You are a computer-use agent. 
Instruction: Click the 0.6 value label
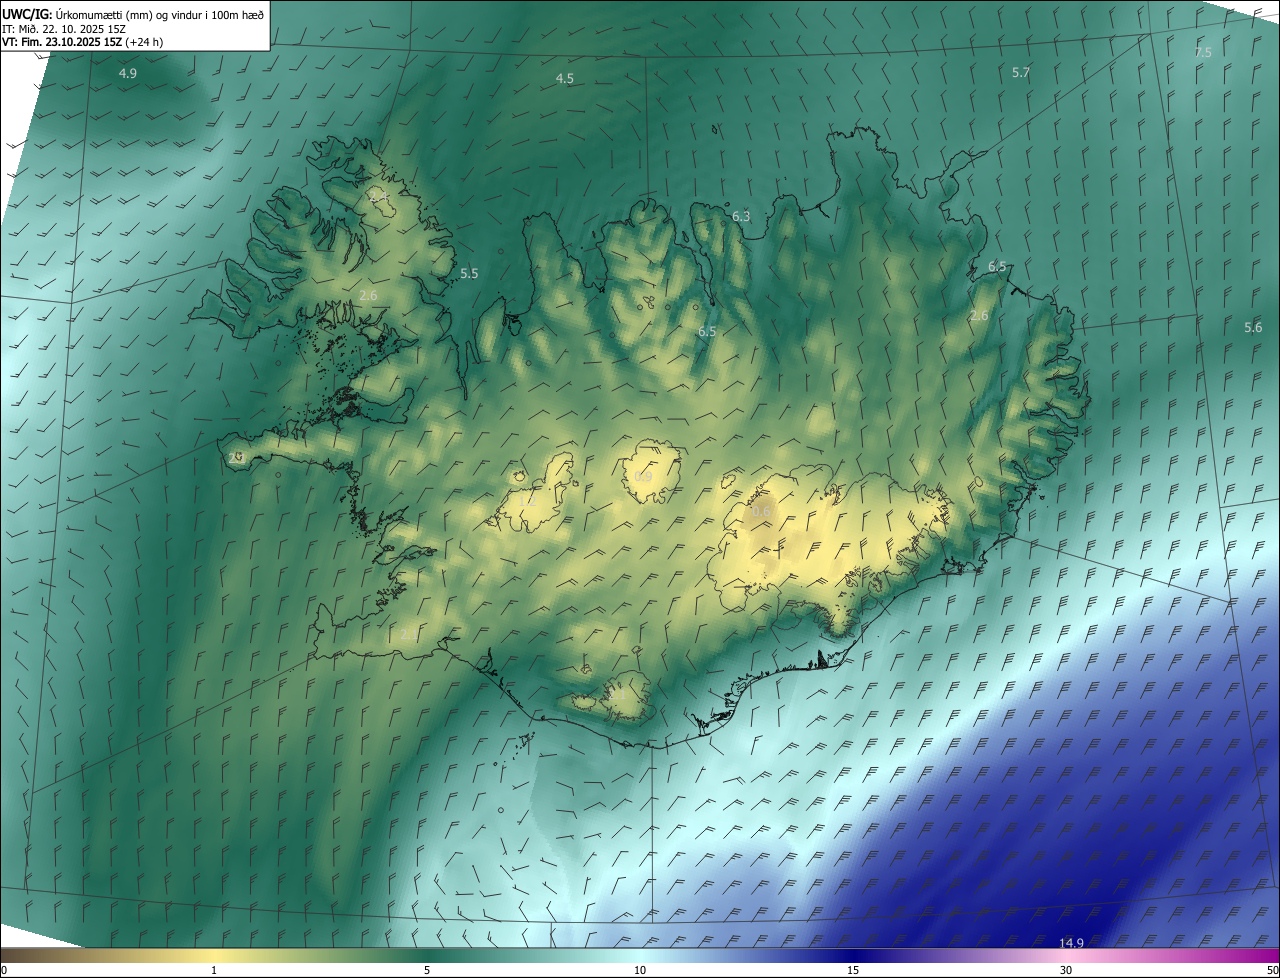pos(761,511)
